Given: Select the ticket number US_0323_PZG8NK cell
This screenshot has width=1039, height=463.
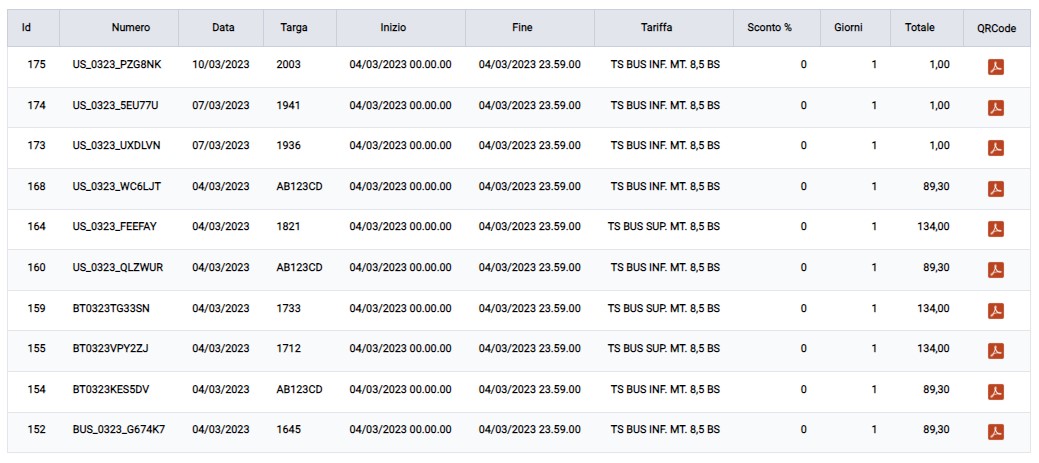Looking at the screenshot, I should point(116,64).
